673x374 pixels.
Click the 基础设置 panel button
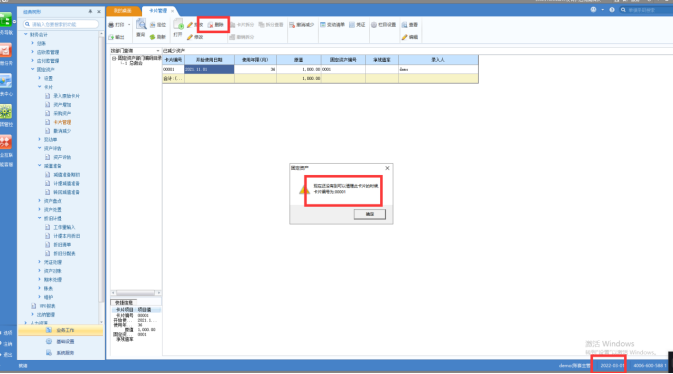[x=61, y=341]
